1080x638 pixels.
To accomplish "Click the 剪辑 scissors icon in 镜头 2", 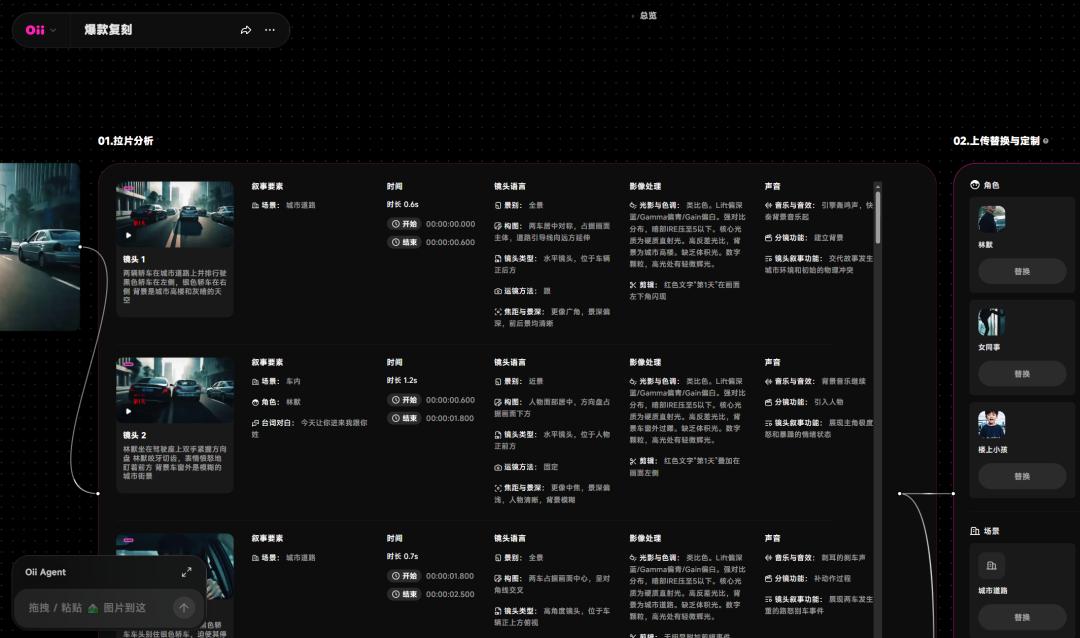I will tap(633, 461).
